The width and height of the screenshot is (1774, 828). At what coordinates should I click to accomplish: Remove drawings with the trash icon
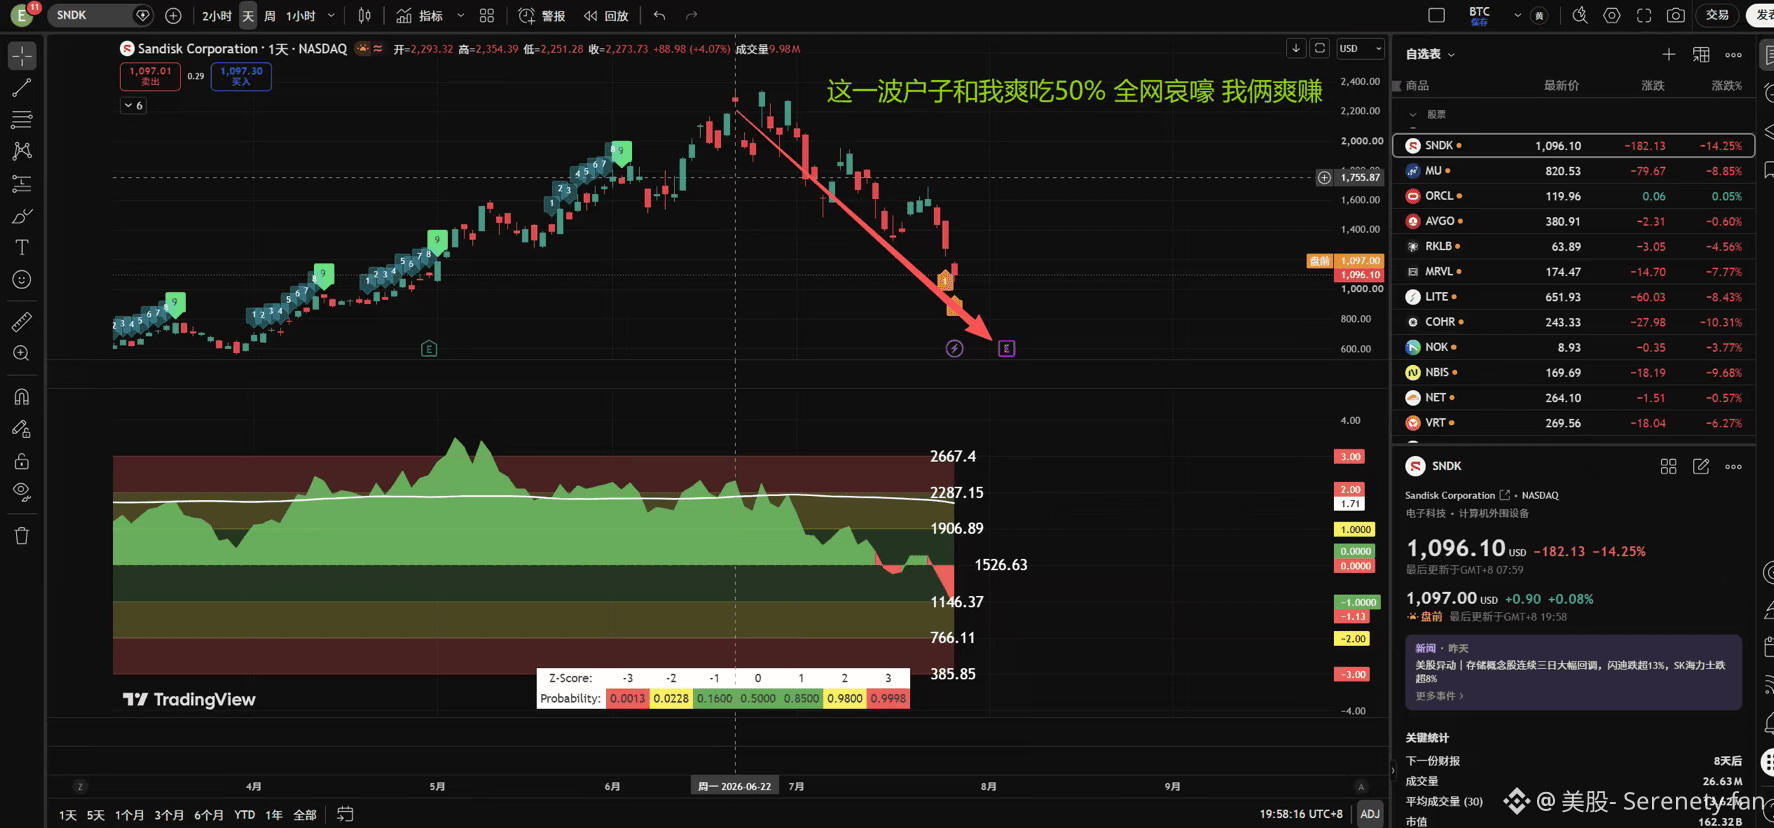22,536
